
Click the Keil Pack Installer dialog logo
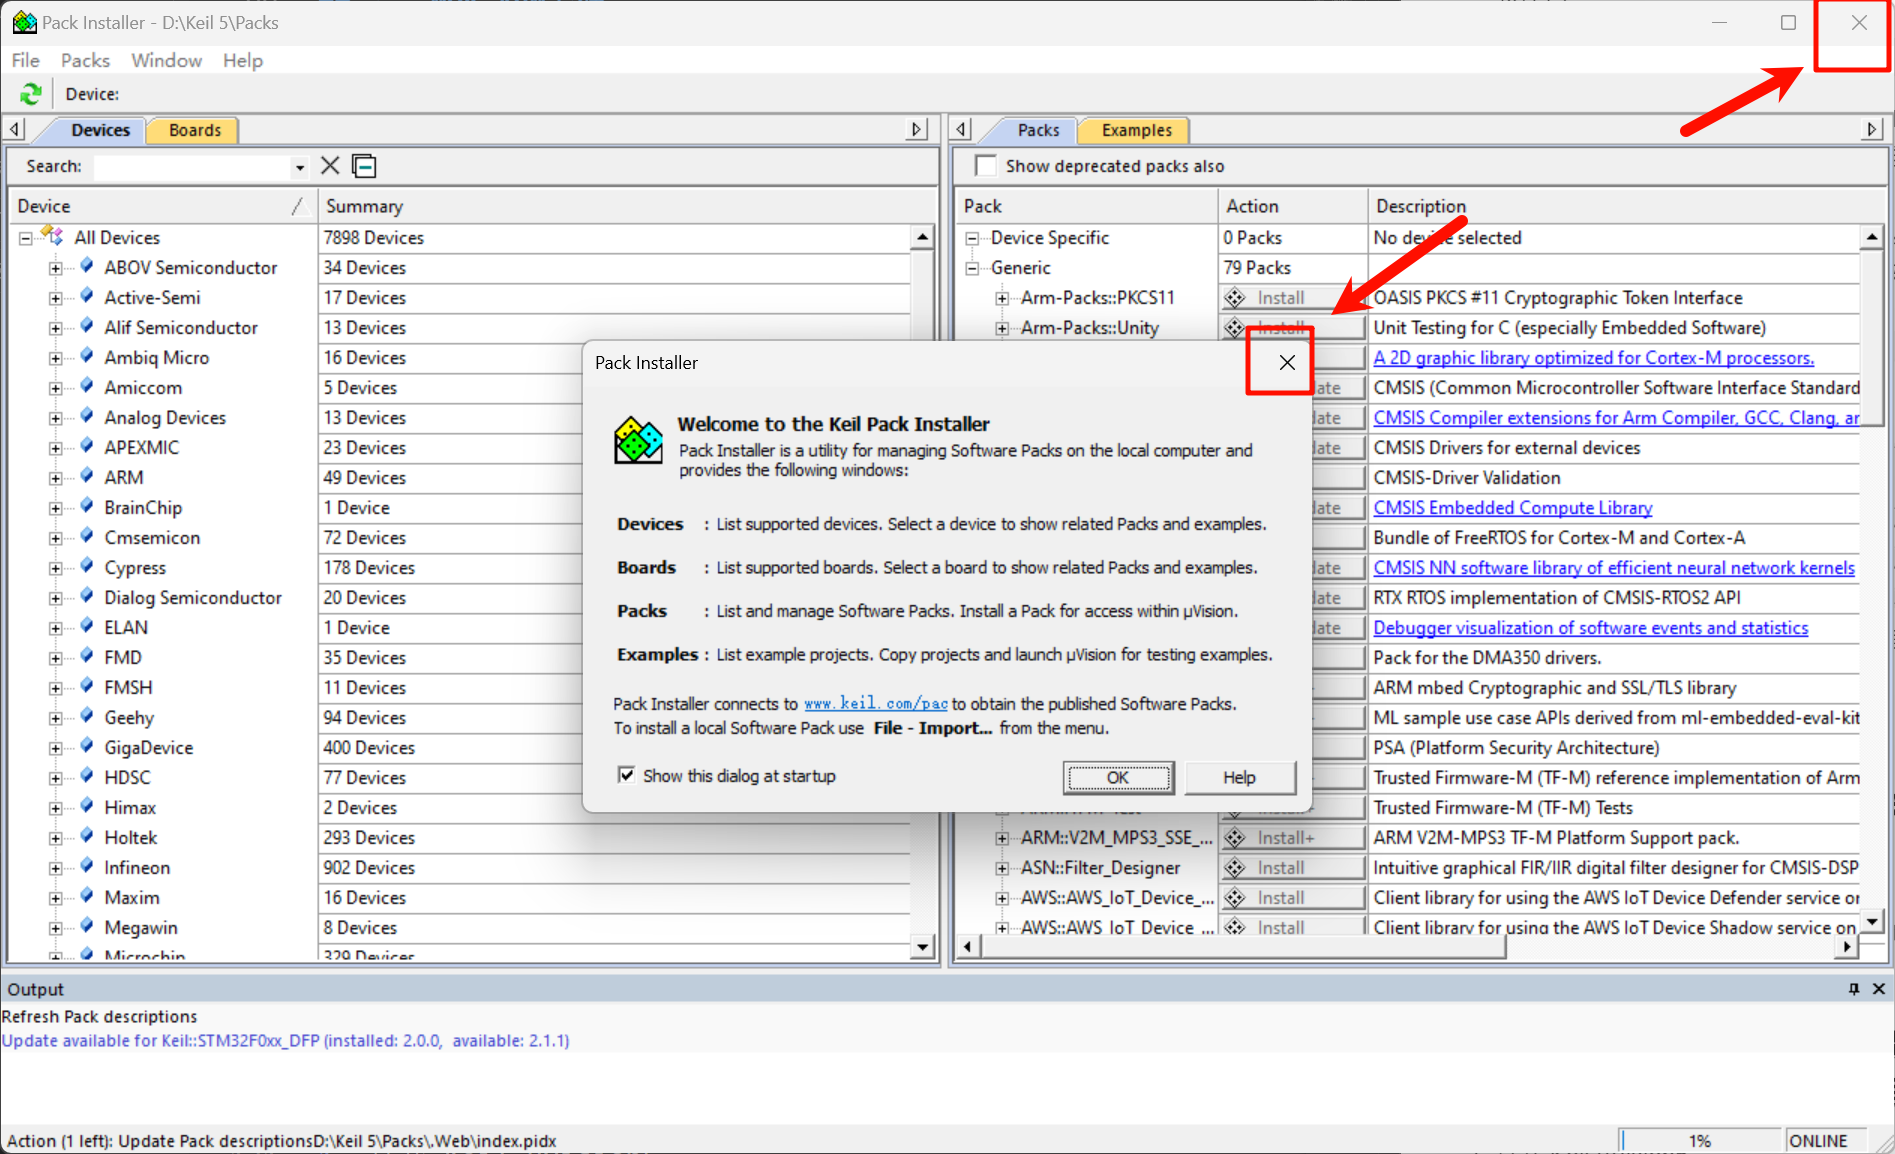(x=639, y=441)
